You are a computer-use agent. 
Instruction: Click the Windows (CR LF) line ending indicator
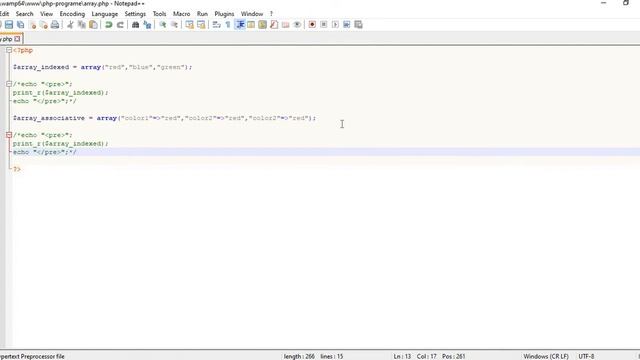coord(546,356)
